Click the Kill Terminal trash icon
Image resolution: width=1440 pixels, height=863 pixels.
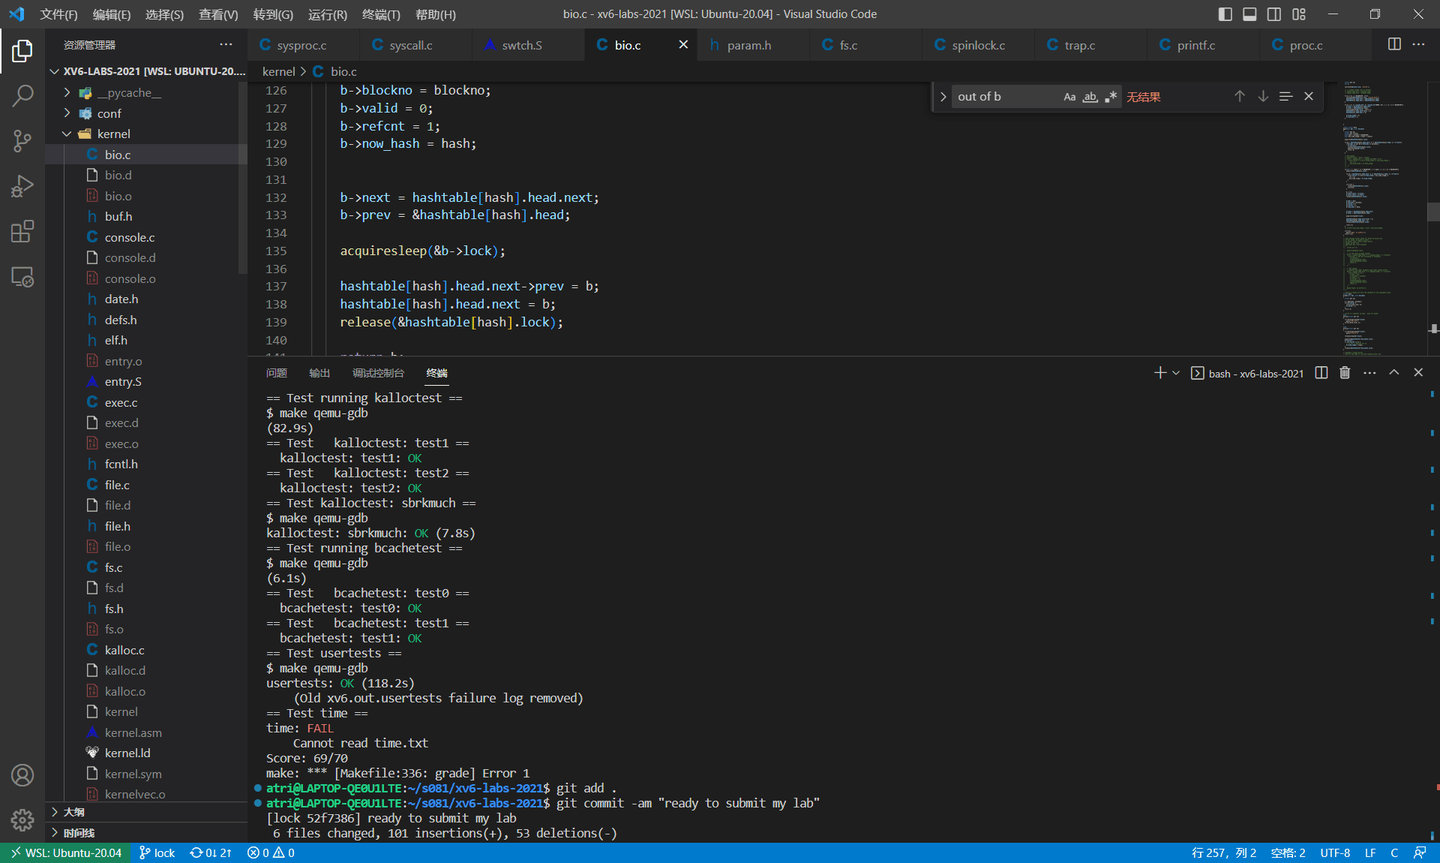pyautogui.click(x=1345, y=373)
